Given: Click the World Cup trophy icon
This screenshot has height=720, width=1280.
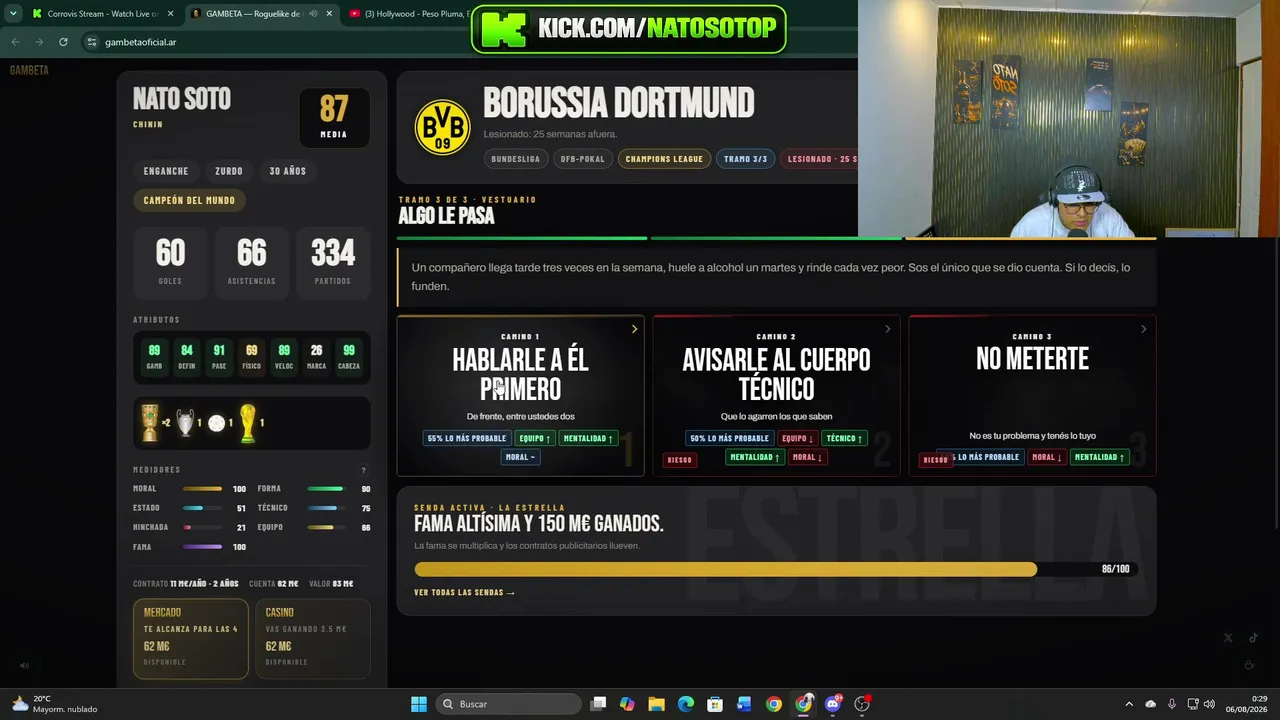Looking at the screenshot, I should 247,423.
